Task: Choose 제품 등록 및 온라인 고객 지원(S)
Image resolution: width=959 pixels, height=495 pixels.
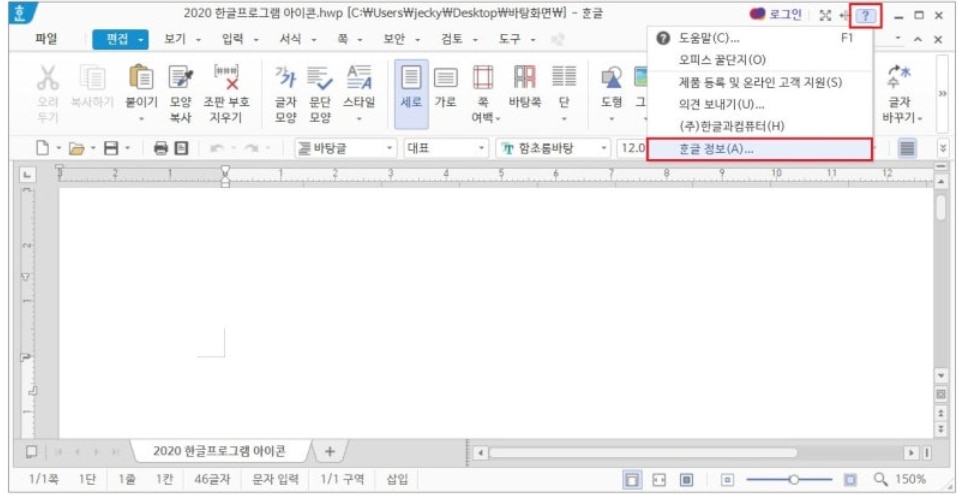Action: coord(759,83)
